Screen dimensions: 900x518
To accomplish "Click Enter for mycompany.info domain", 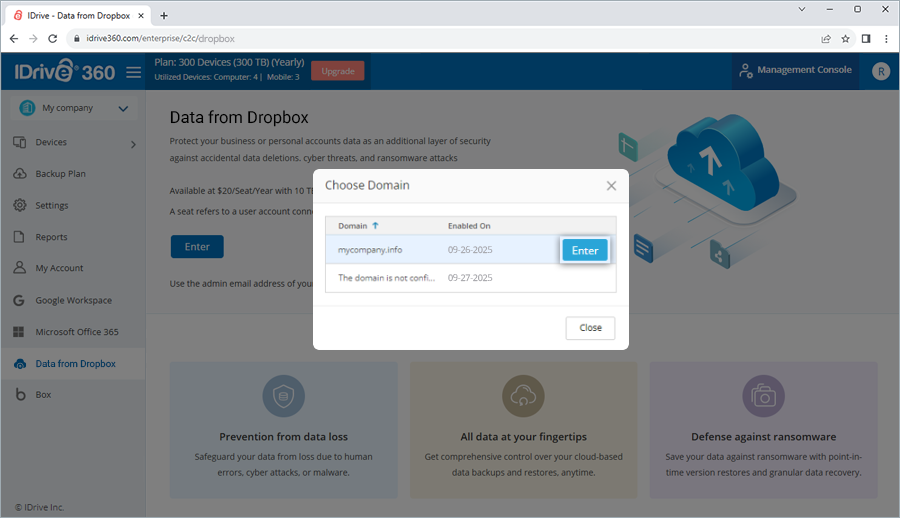I will click(x=584, y=250).
